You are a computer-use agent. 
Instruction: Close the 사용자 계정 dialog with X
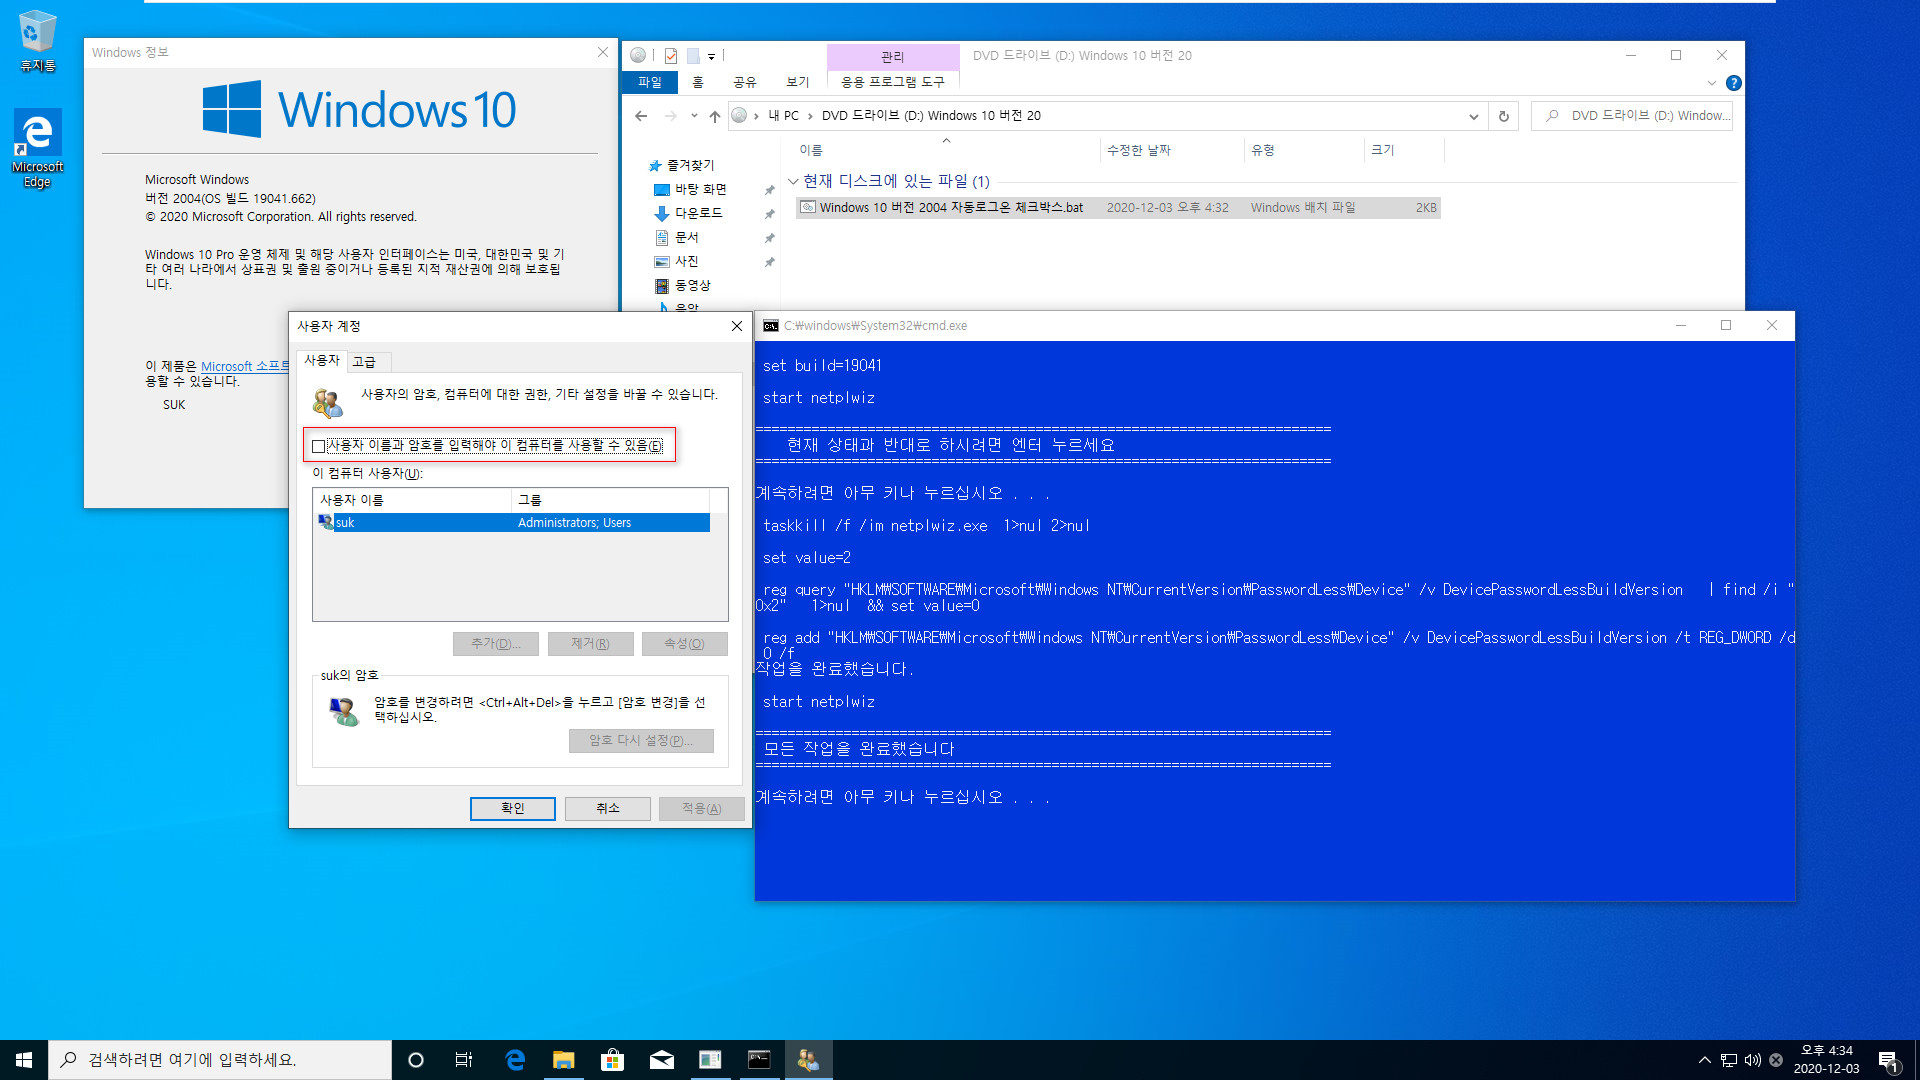coord(737,326)
